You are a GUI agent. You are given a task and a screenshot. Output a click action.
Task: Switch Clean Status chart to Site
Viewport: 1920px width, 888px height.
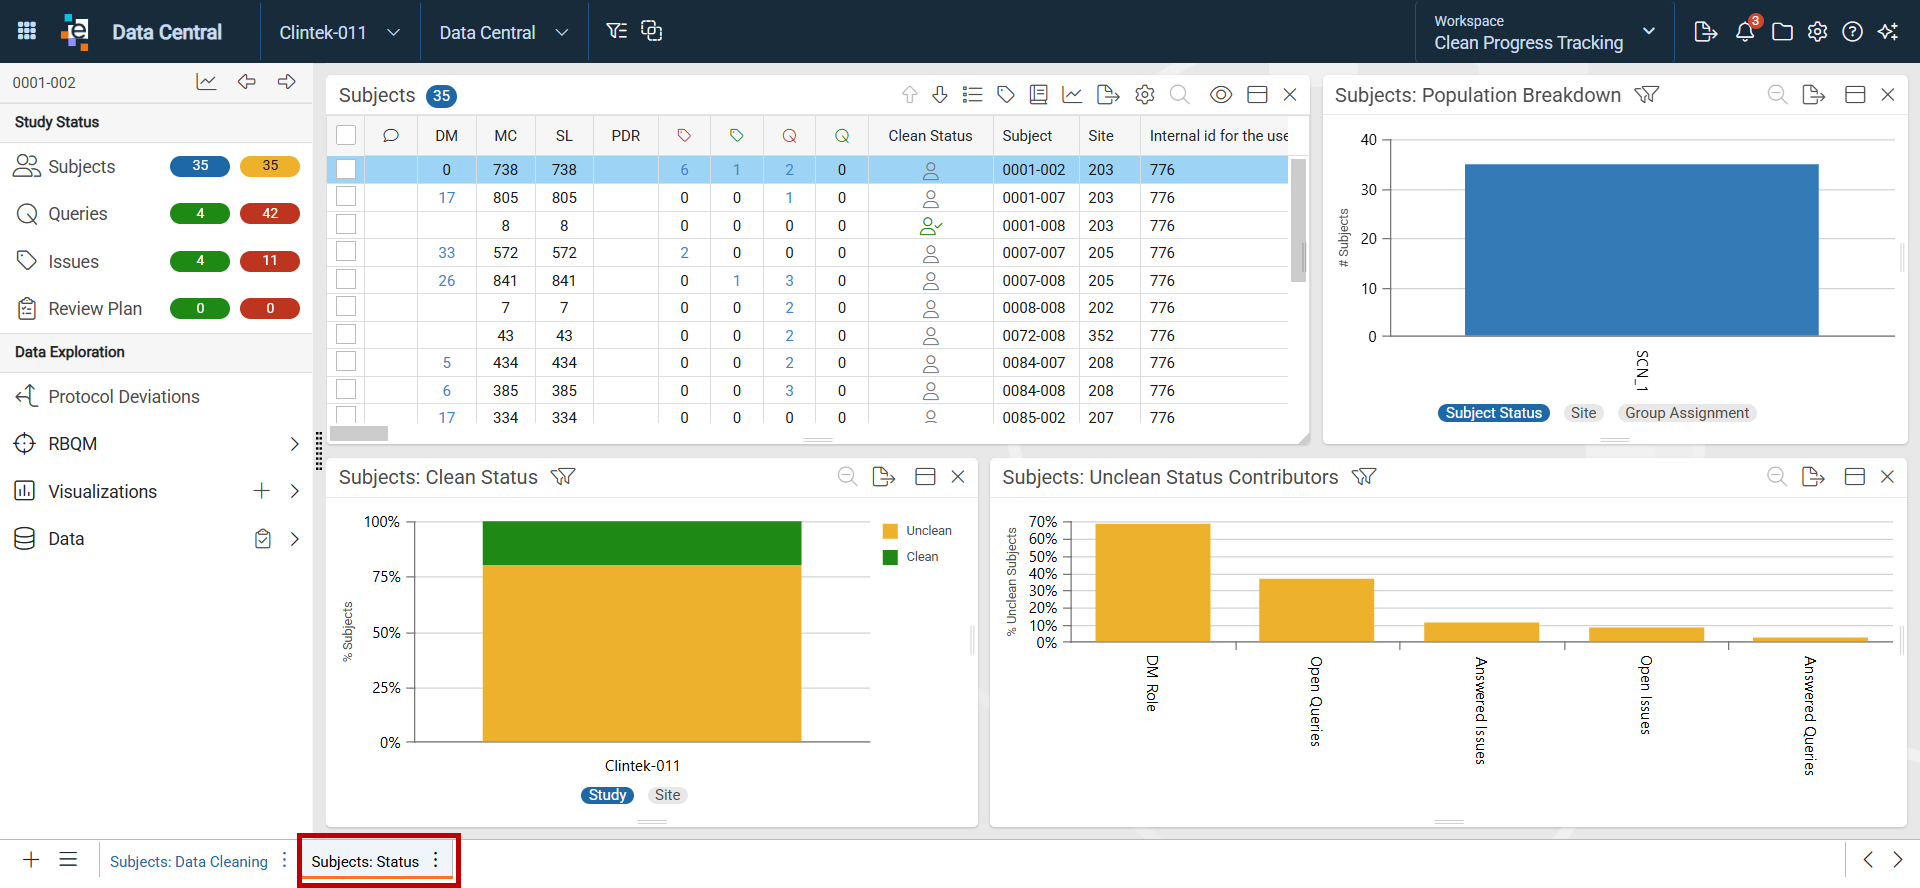[668, 795]
